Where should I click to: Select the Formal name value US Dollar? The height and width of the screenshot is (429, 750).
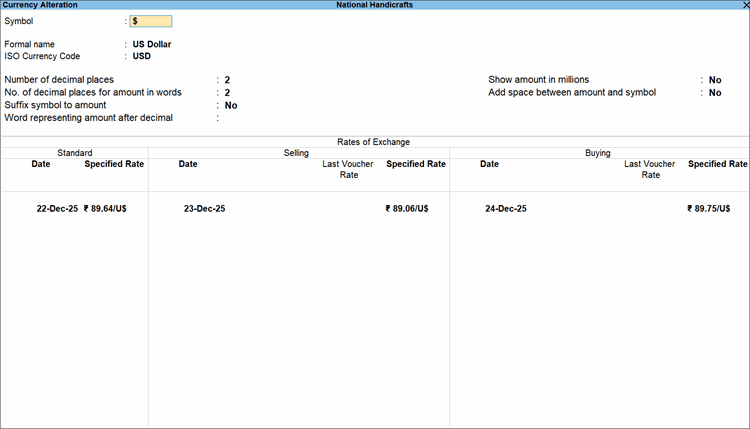152,45
